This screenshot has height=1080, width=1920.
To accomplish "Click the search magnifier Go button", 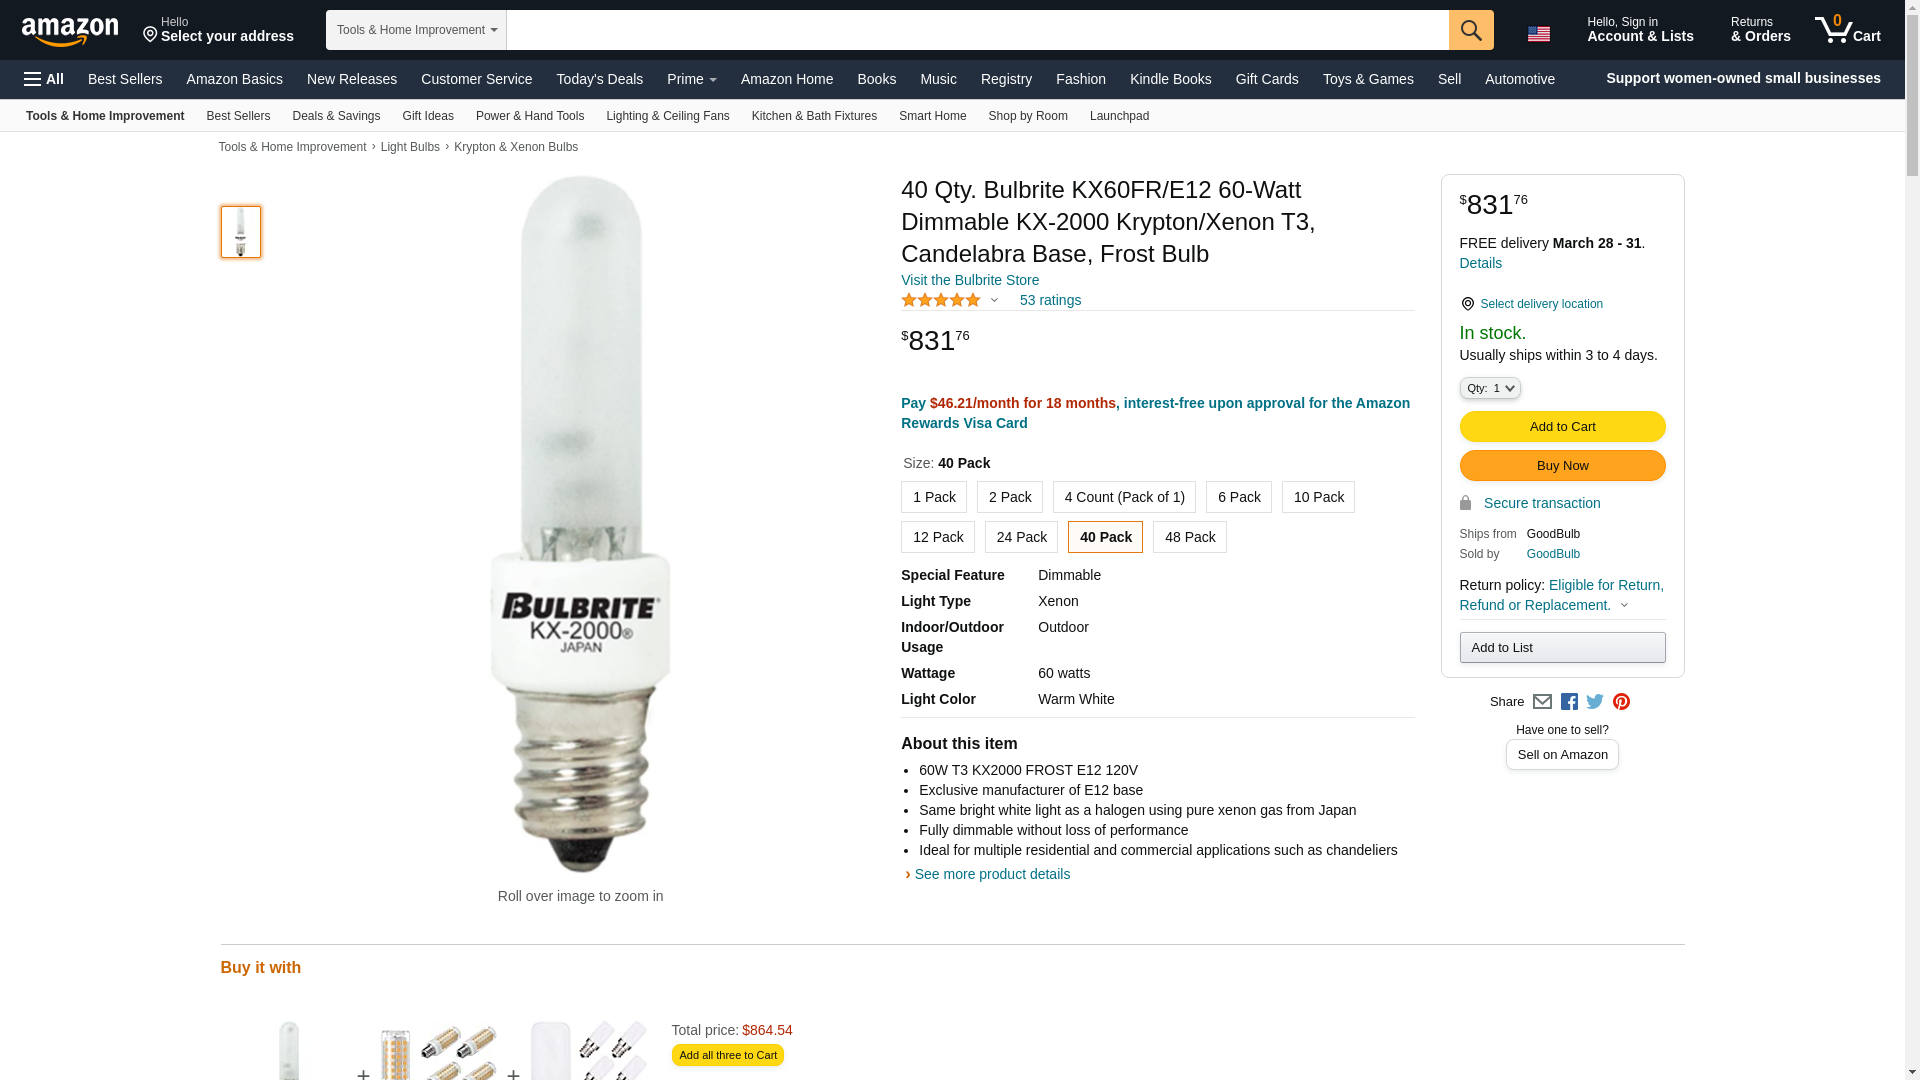I will tap(1470, 30).
